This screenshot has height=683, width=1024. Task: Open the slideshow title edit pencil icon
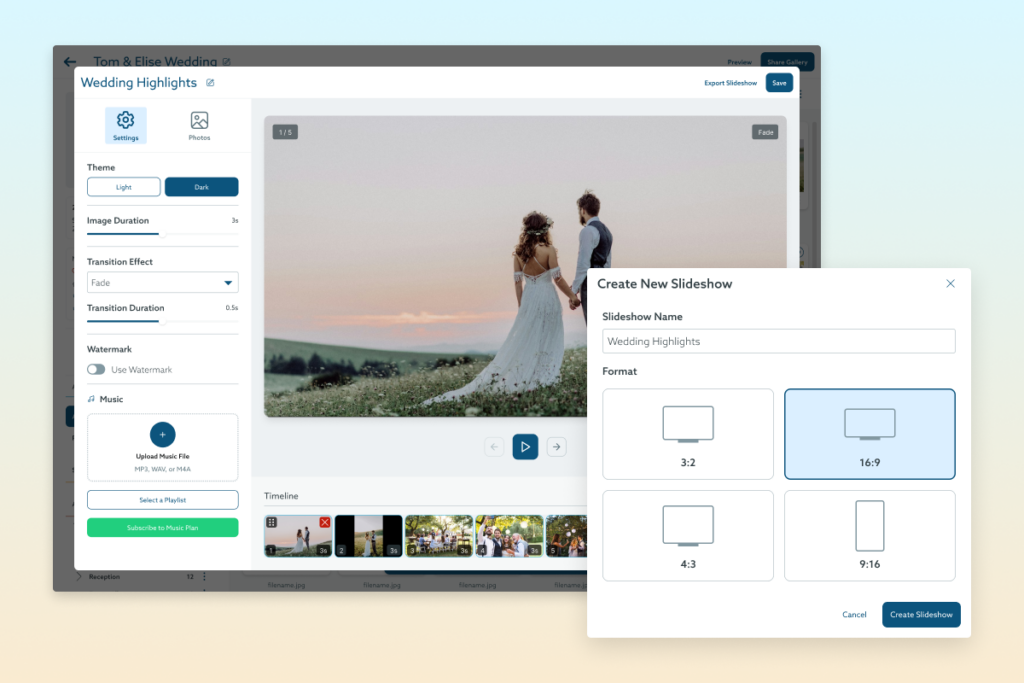tap(209, 84)
